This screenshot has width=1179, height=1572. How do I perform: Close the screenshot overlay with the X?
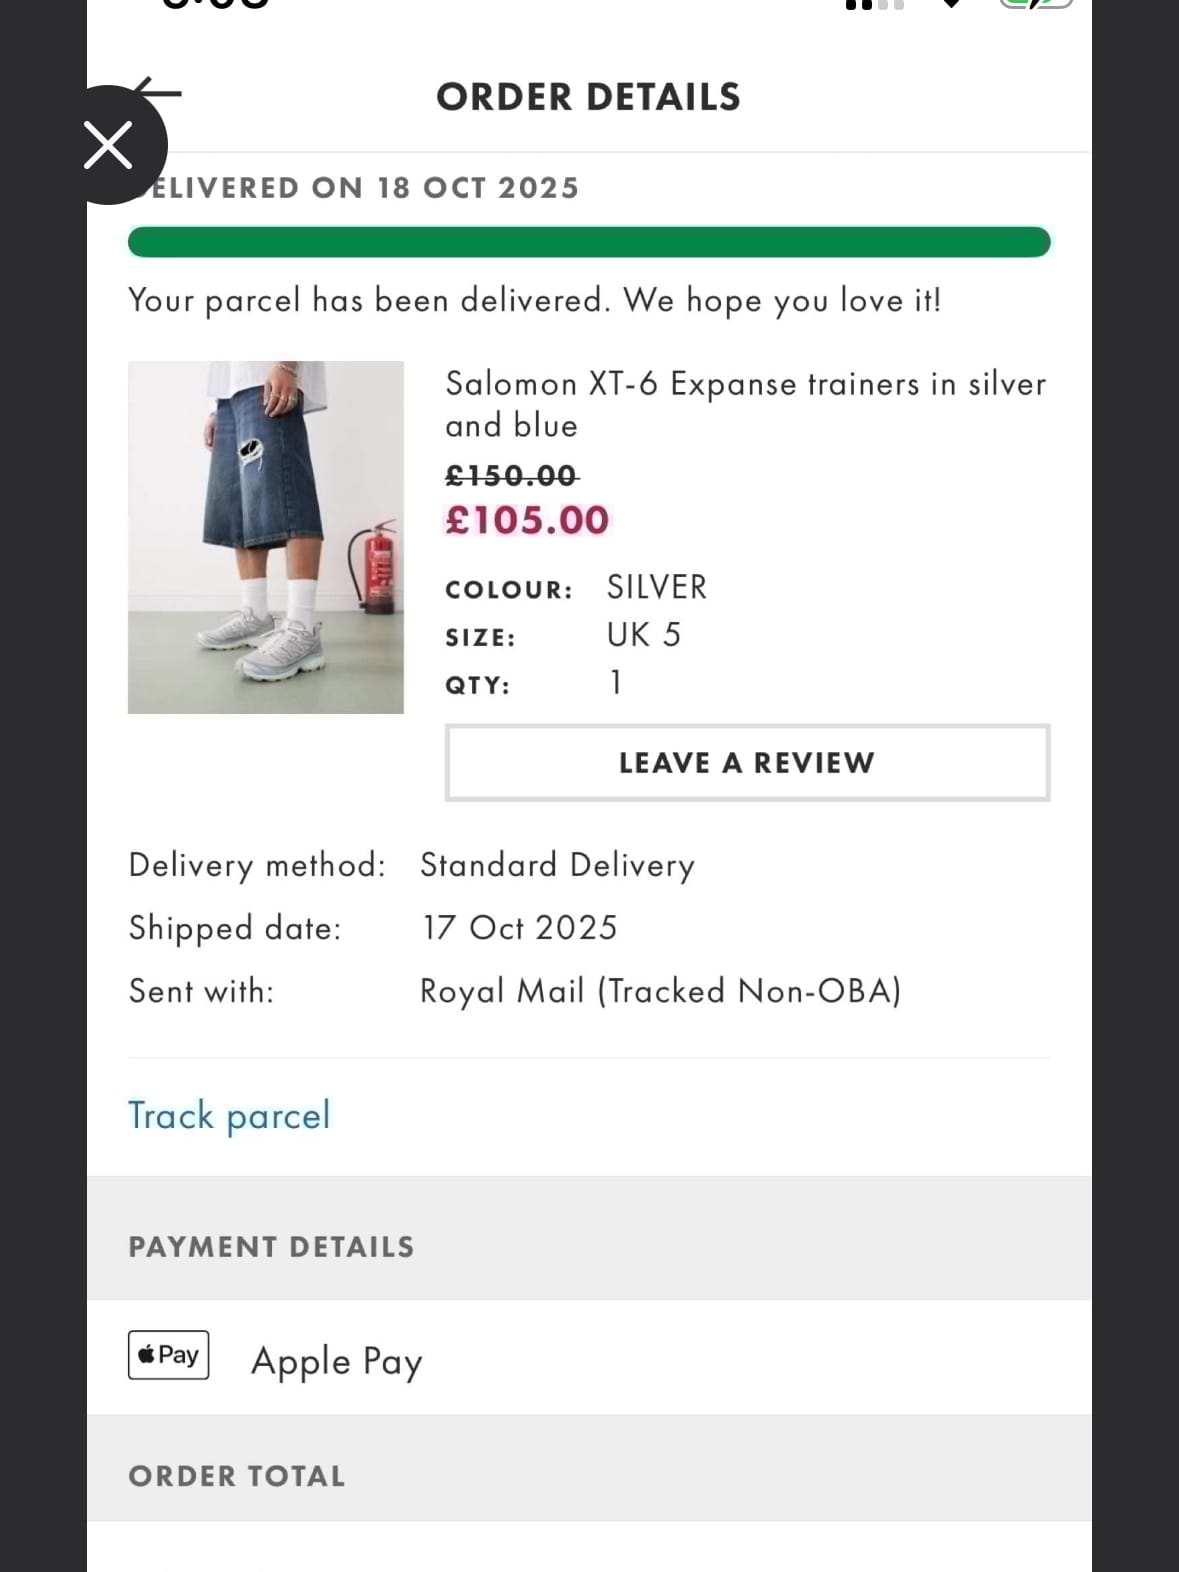pos(108,146)
